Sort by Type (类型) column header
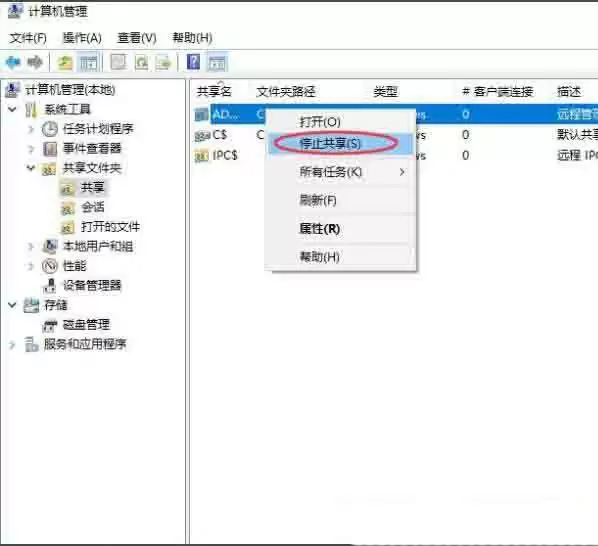Image resolution: width=598 pixels, height=546 pixels. pos(386,92)
